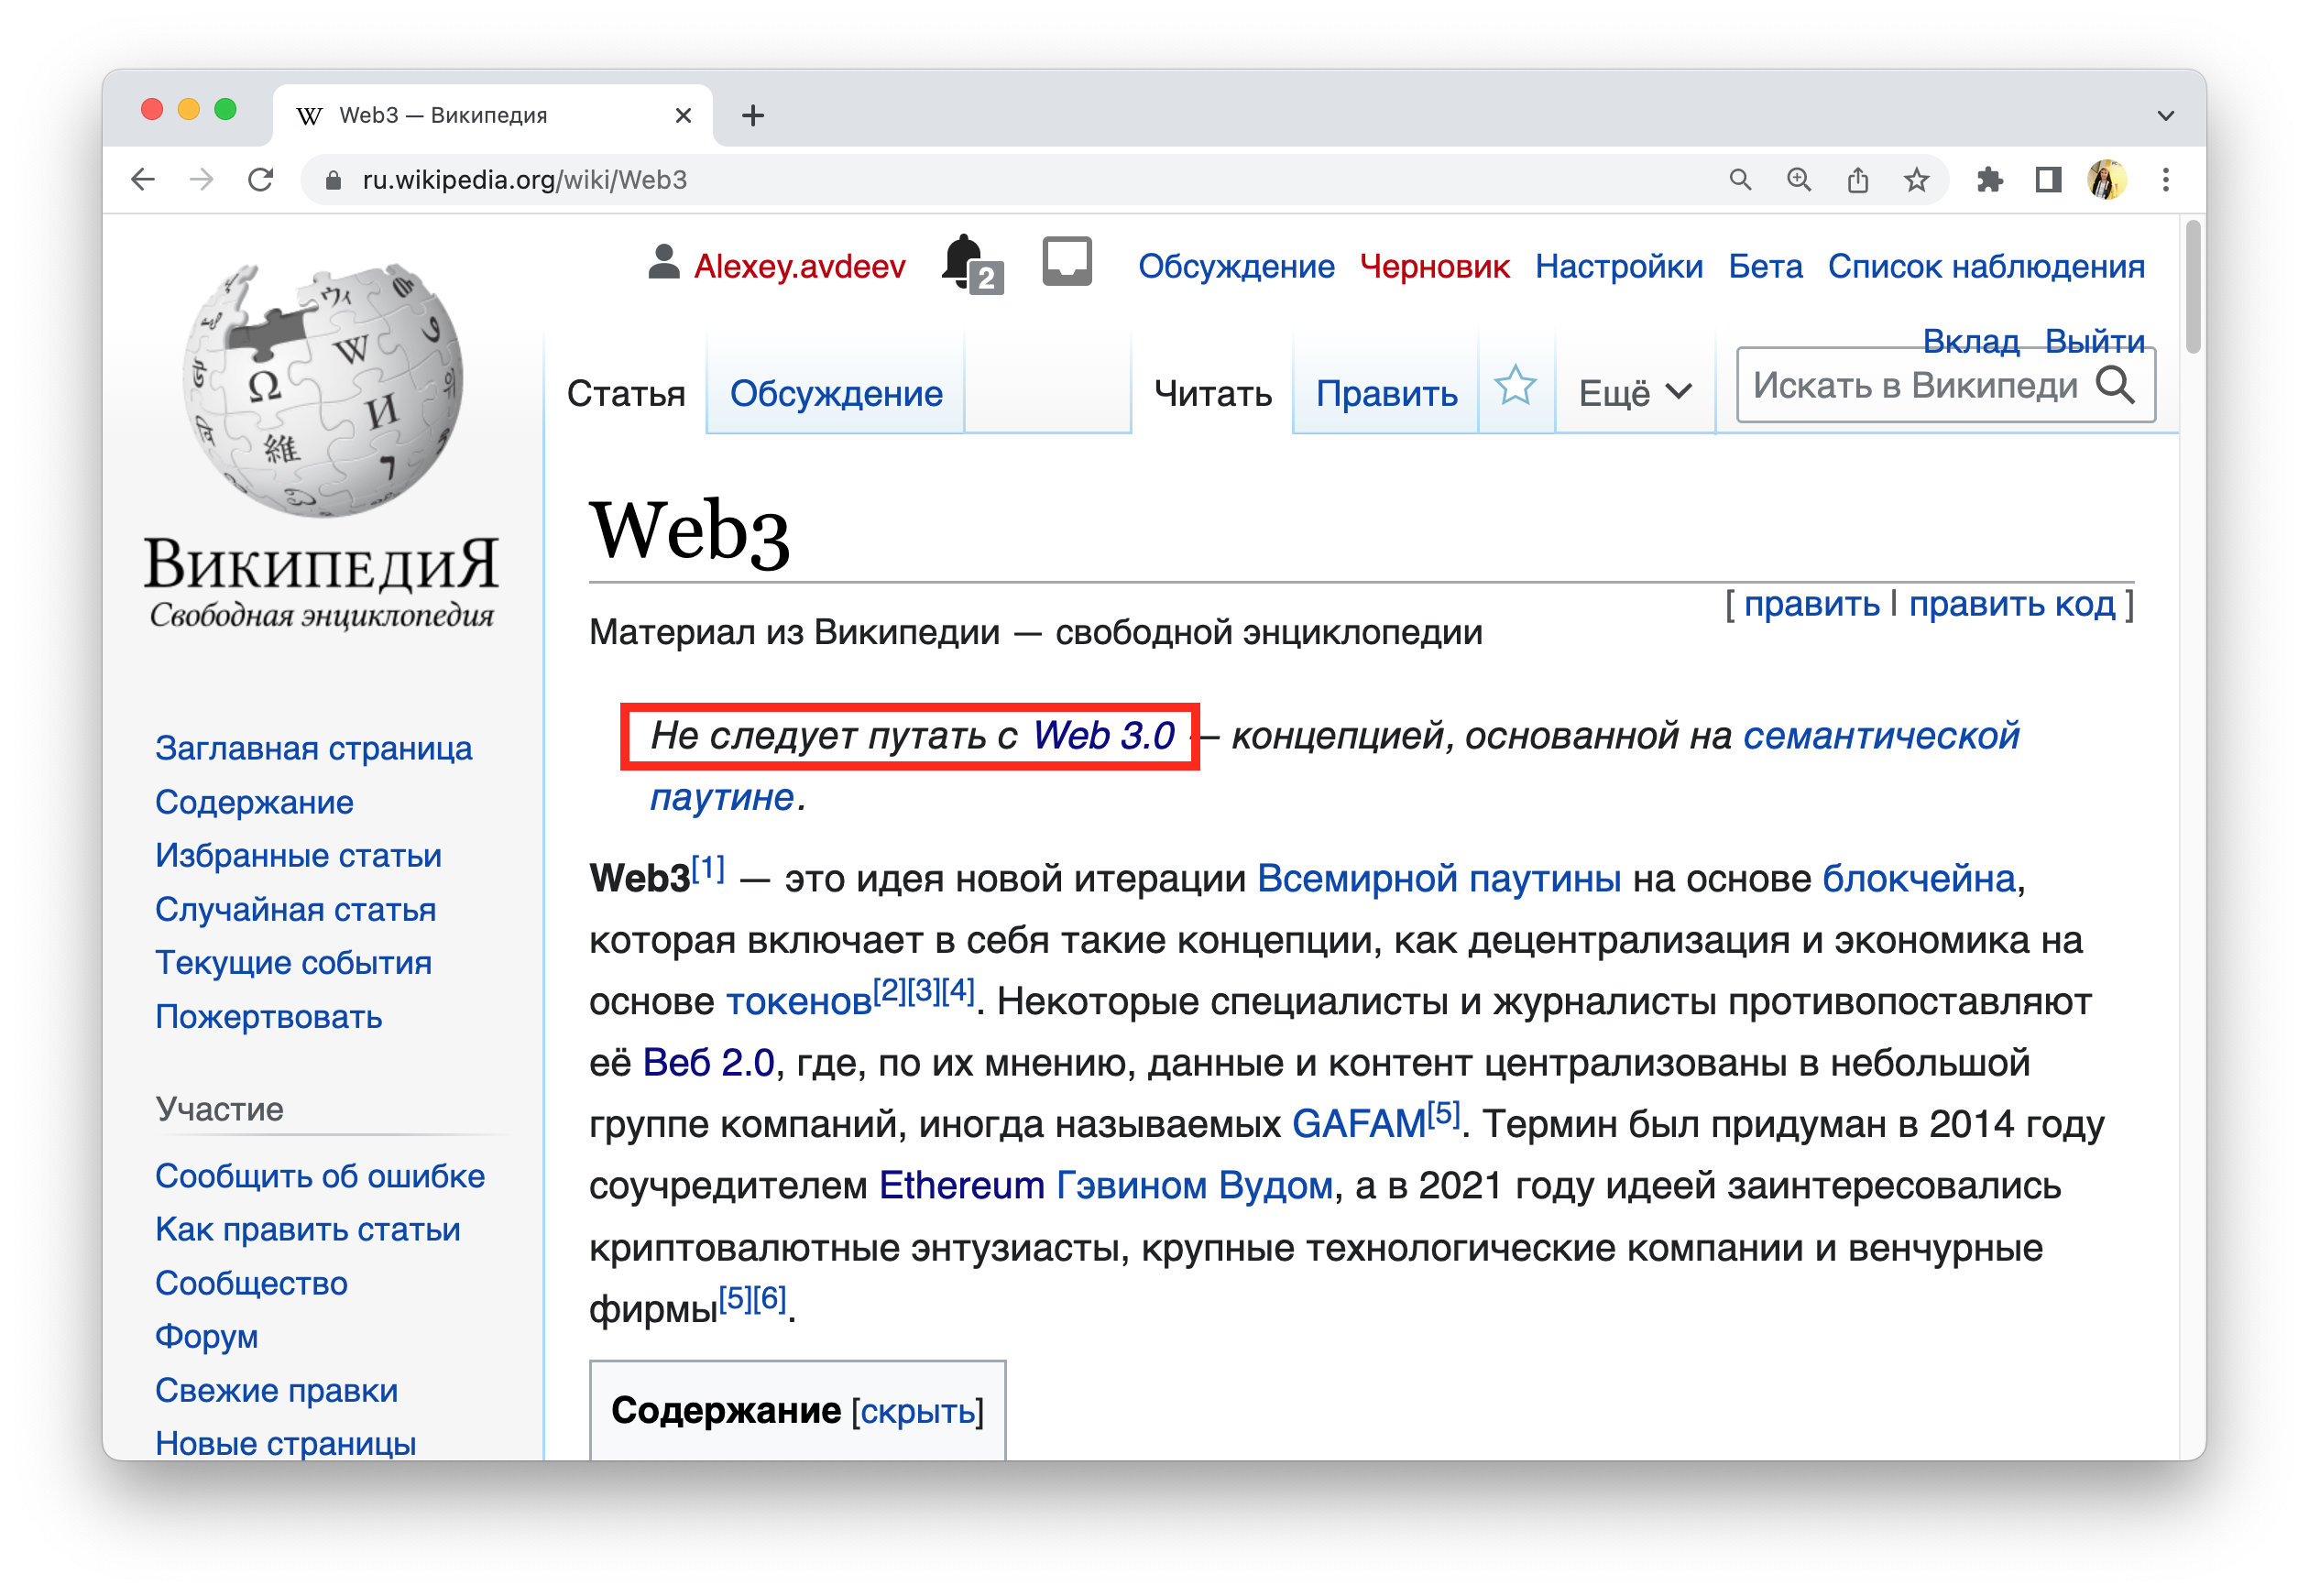Open the Вклад link

pos(1970,340)
